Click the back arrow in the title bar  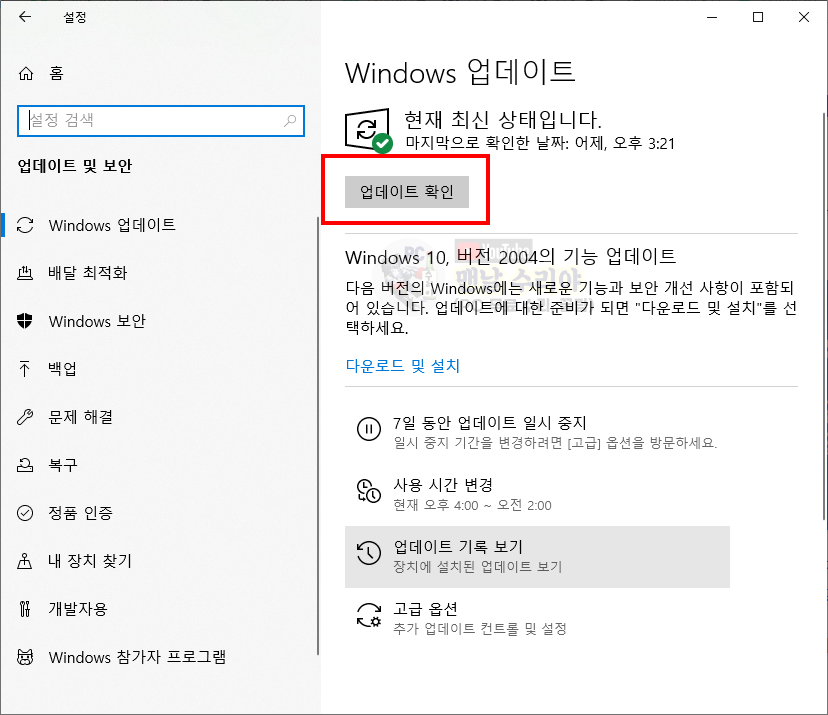tap(25, 17)
